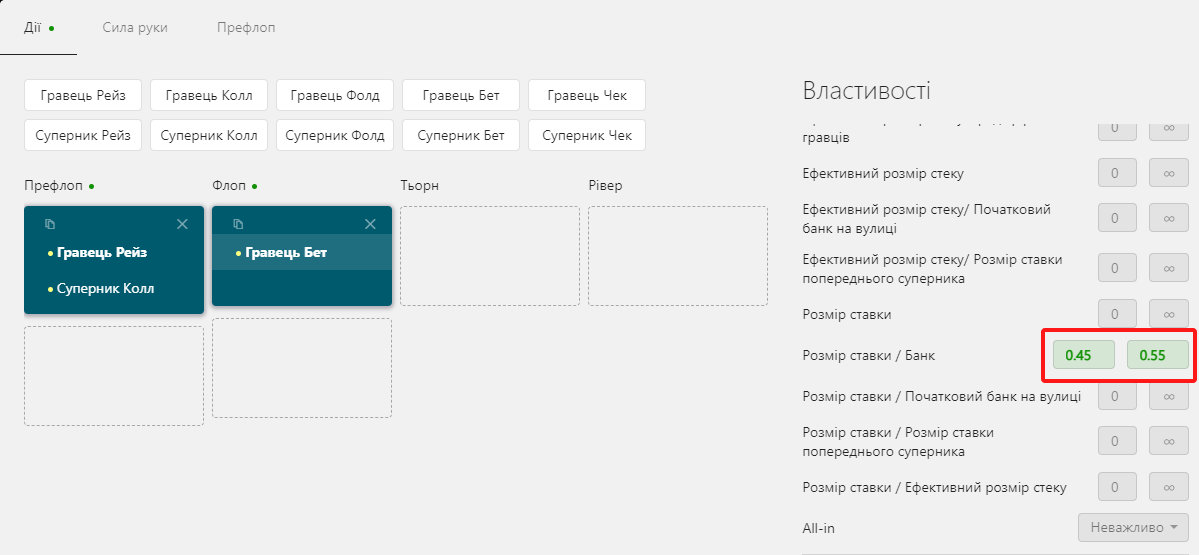Click the empty Тьорн action slot

click(489, 256)
